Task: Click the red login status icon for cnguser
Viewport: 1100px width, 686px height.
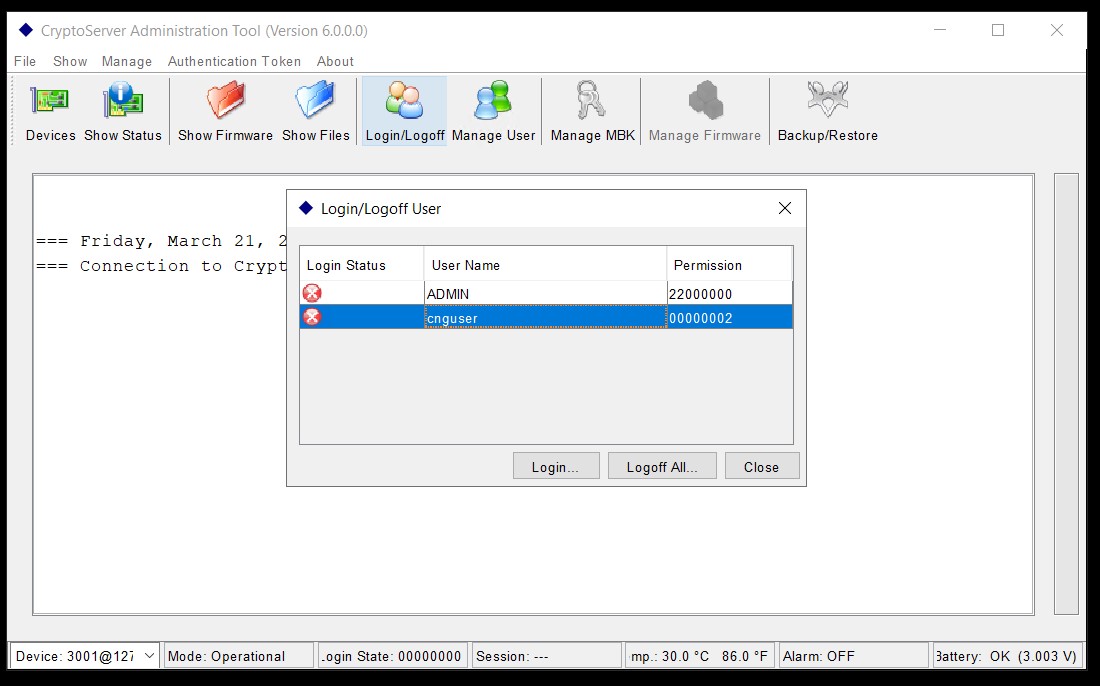Action: pos(312,317)
